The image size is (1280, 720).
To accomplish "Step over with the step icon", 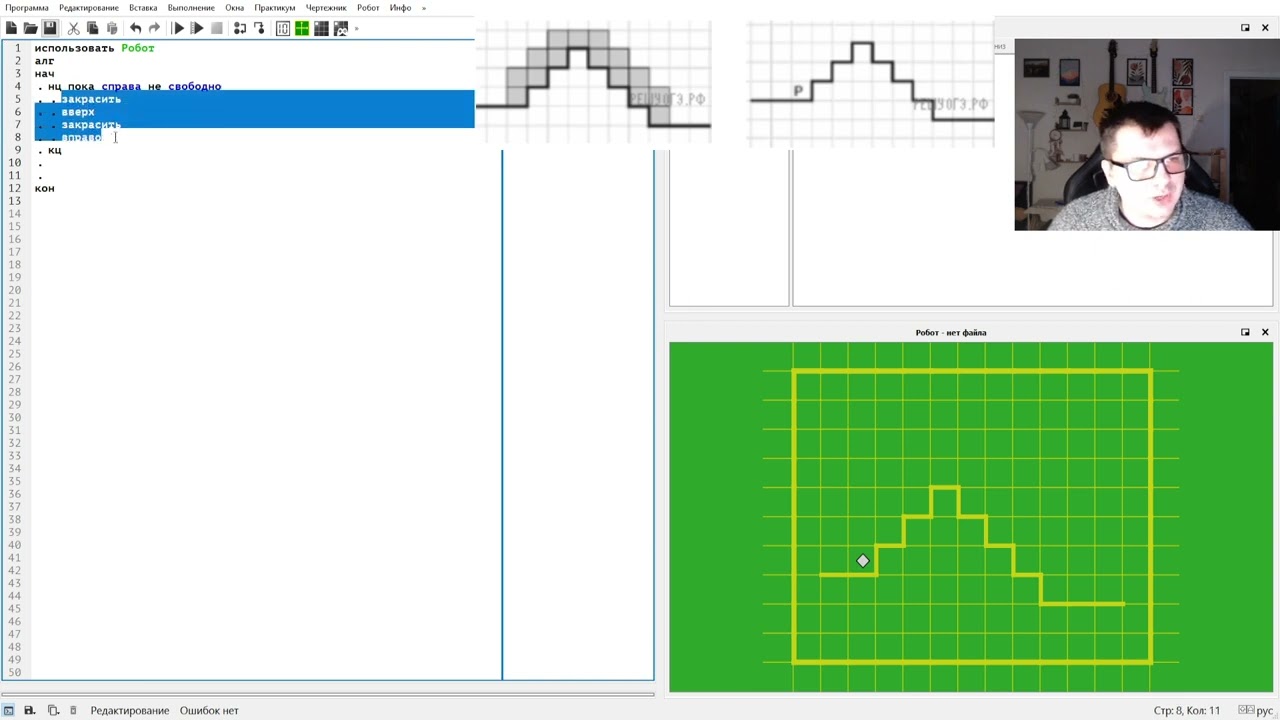I will (x=240, y=28).
